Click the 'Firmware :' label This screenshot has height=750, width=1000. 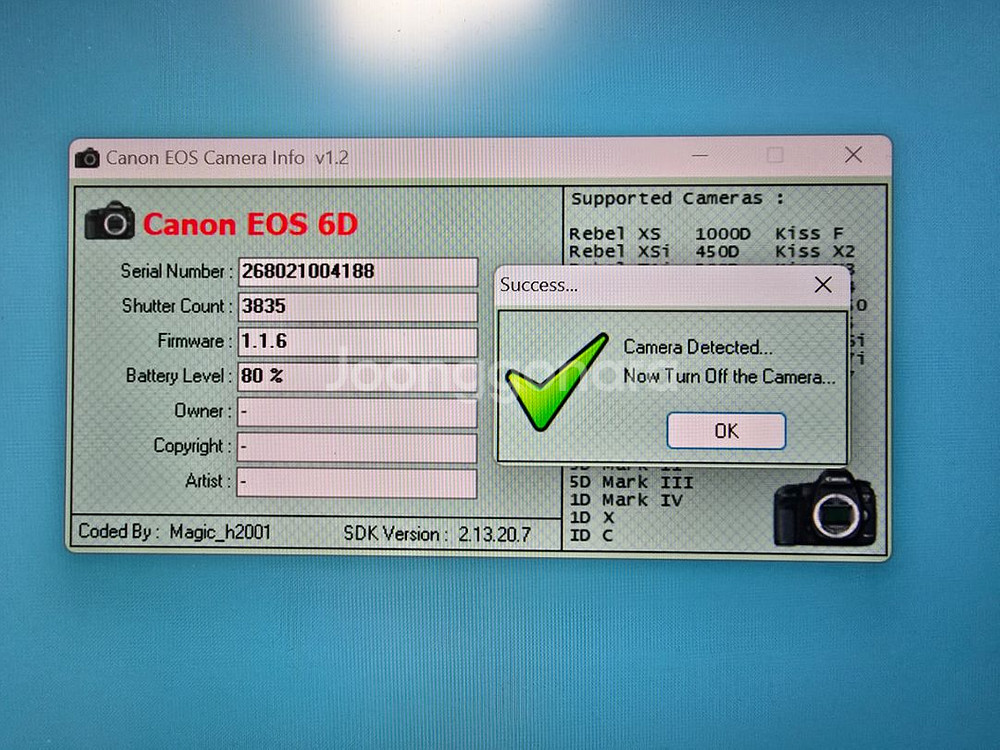coord(195,341)
